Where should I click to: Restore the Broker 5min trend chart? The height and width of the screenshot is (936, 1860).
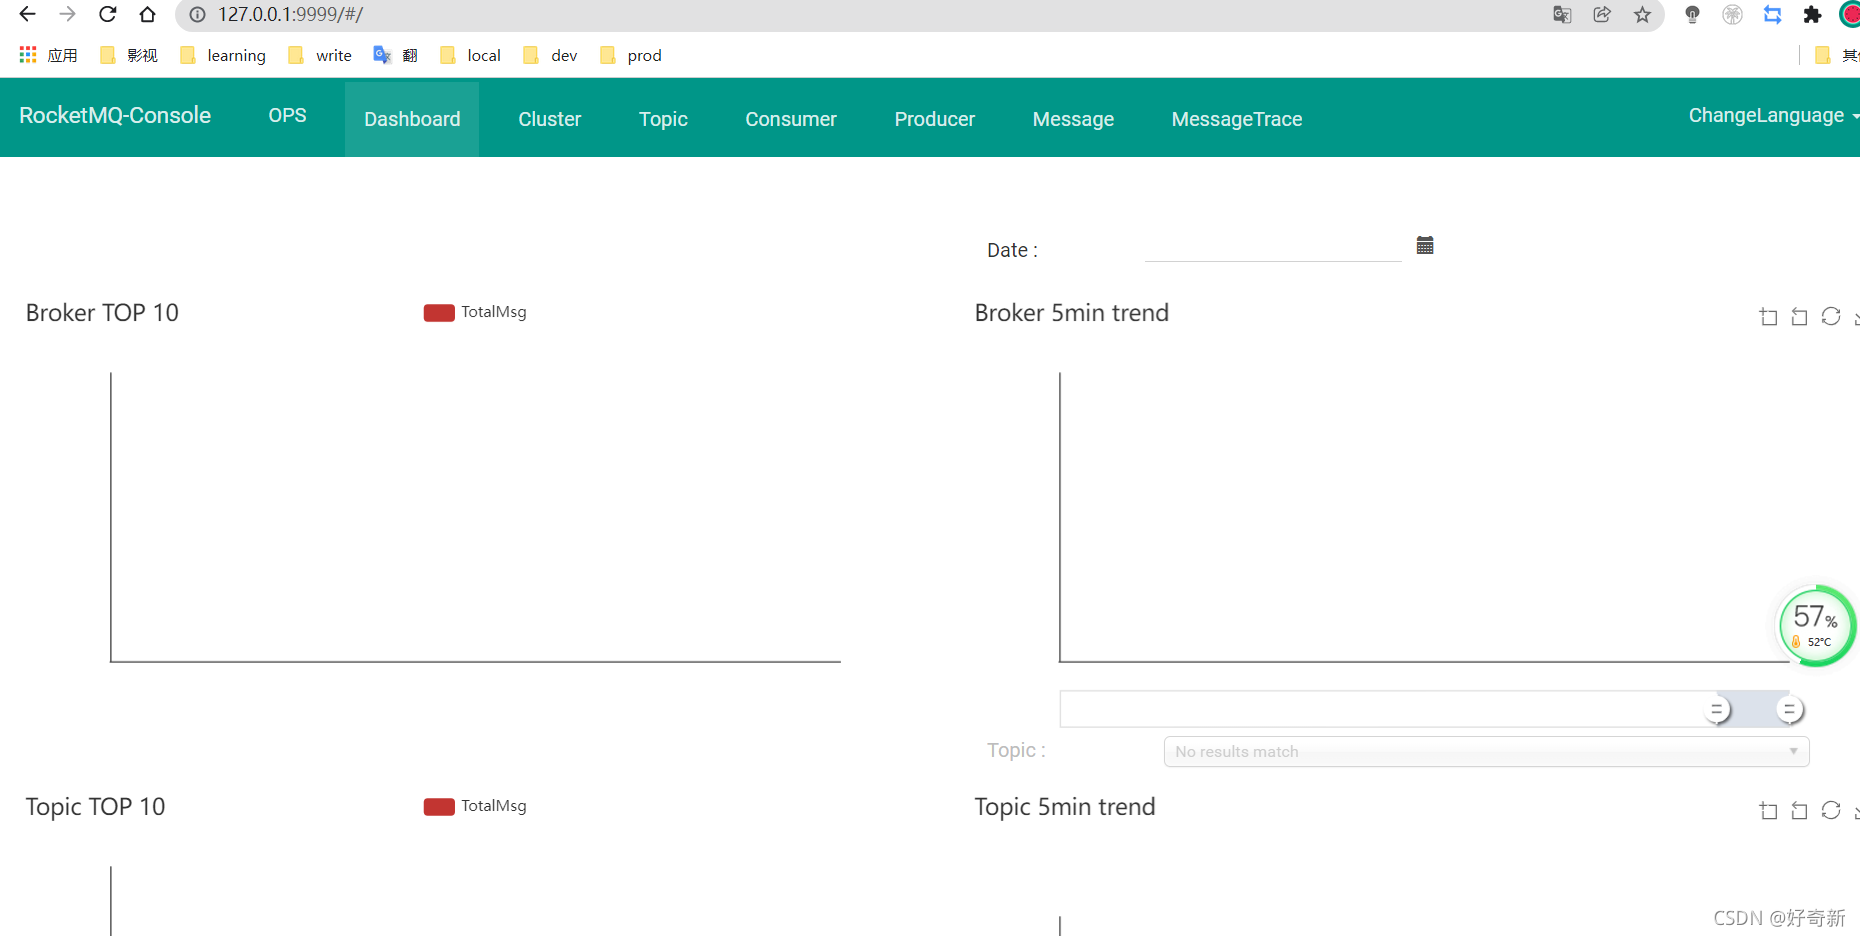coord(1831,316)
